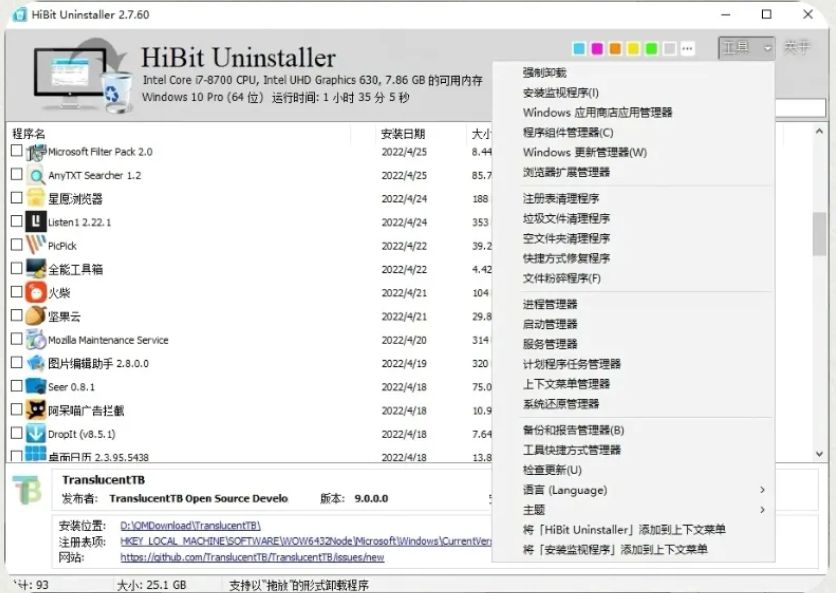
Task: Click the HiBit Uninstaller title bar icon
Action: pos(20,14)
